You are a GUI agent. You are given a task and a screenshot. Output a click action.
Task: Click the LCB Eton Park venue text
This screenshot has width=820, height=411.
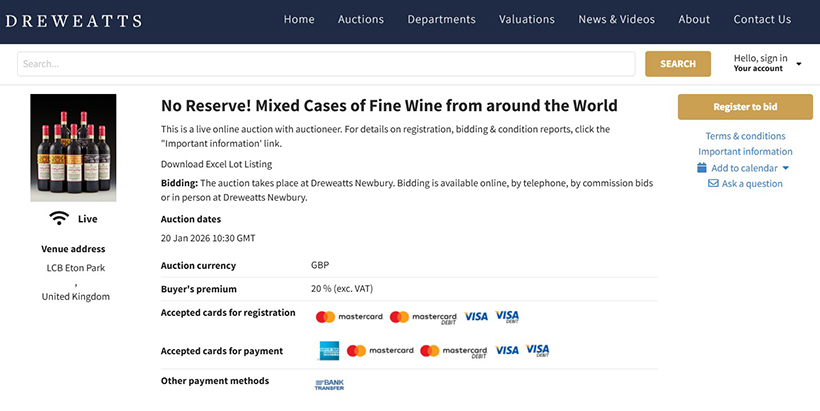click(x=76, y=268)
